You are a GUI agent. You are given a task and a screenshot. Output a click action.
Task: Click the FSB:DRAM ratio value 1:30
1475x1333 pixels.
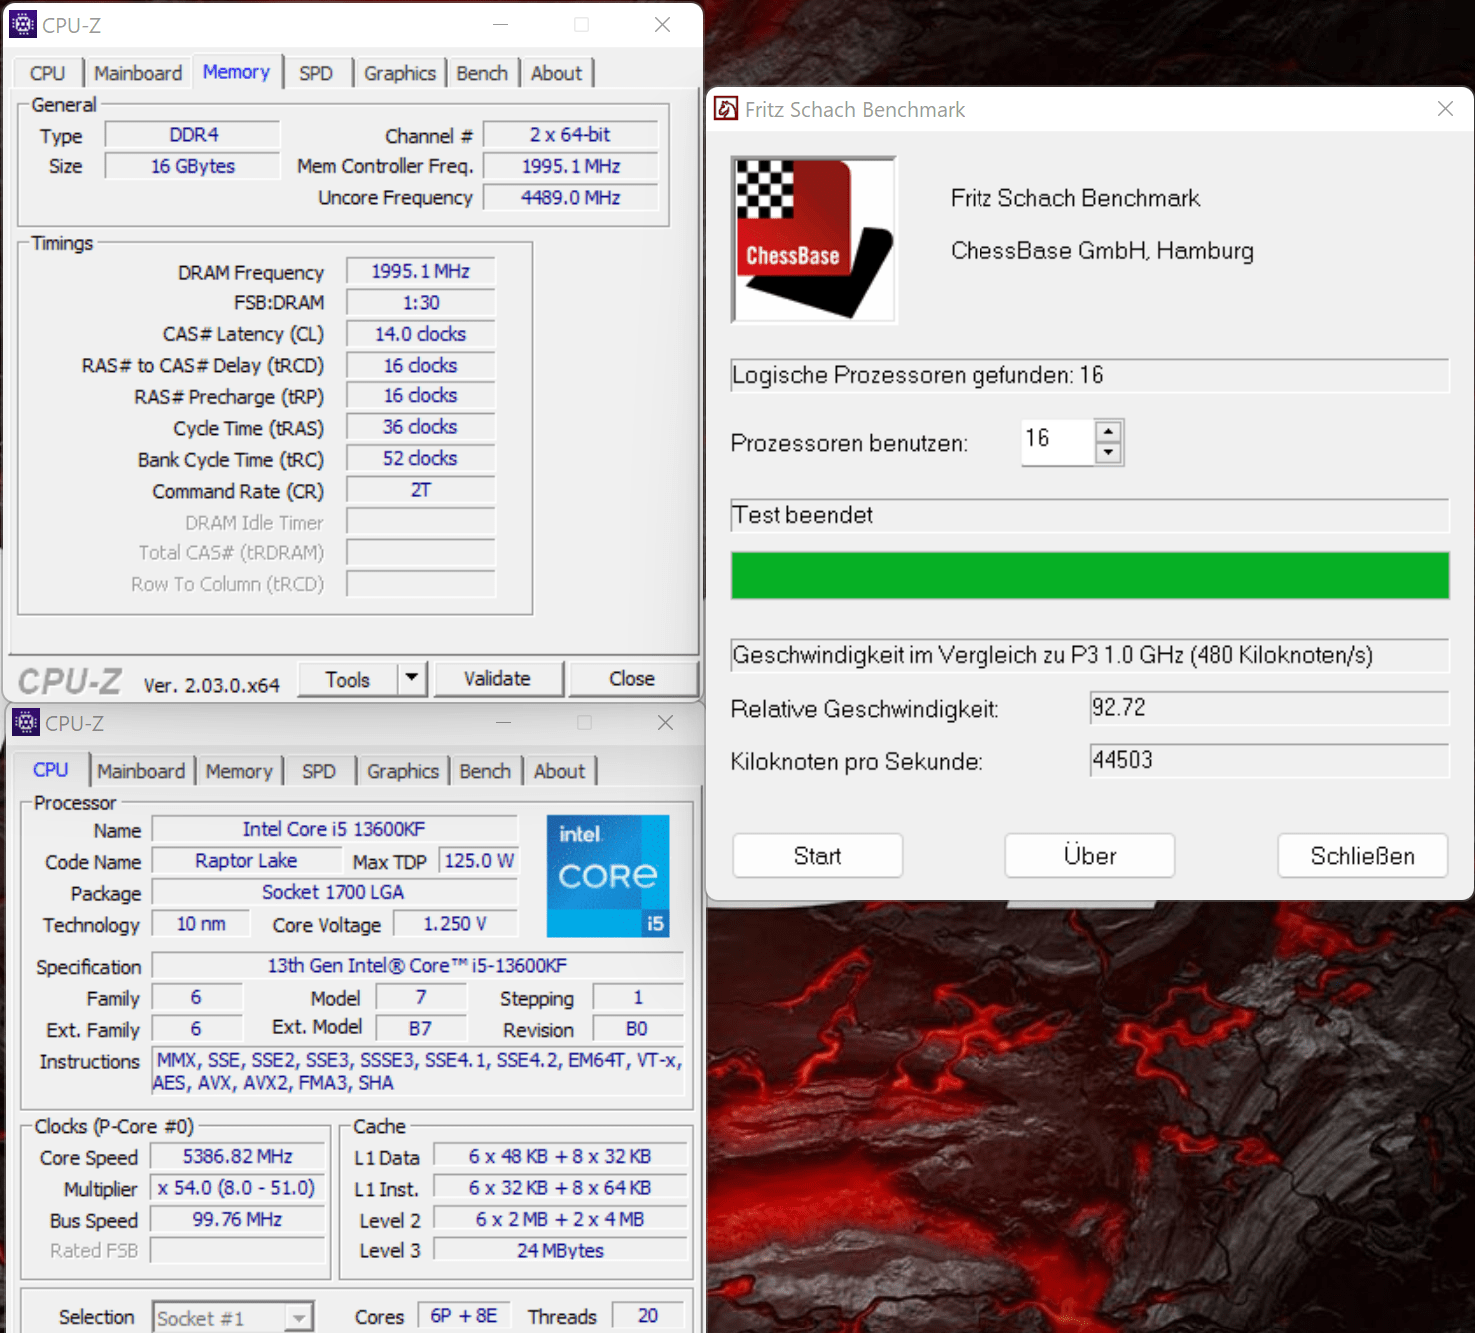[x=420, y=302]
